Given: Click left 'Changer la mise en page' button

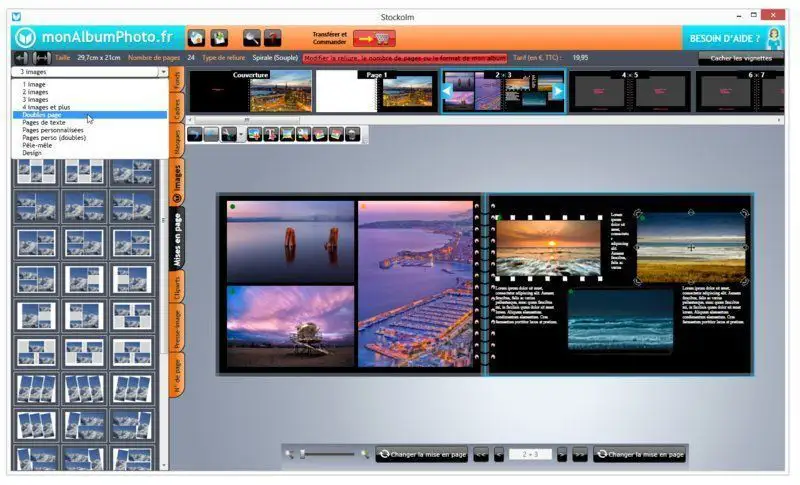Looking at the screenshot, I should click(422, 454).
